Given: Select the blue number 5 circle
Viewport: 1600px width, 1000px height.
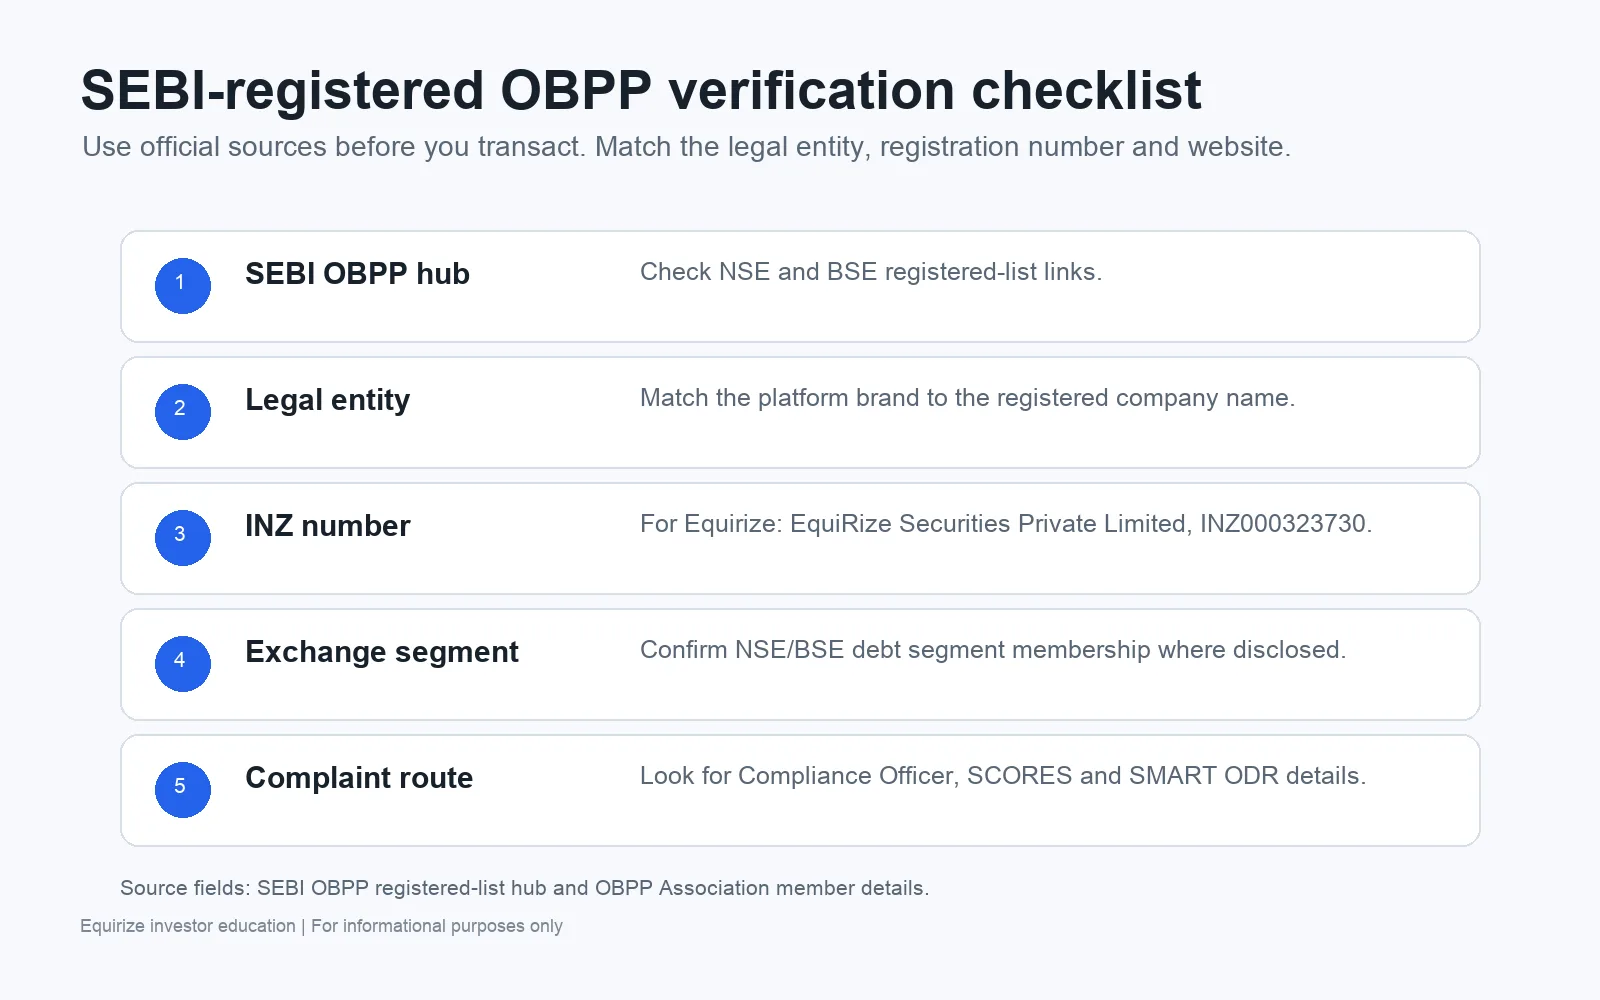Looking at the screenshot, I should (182, 789).
